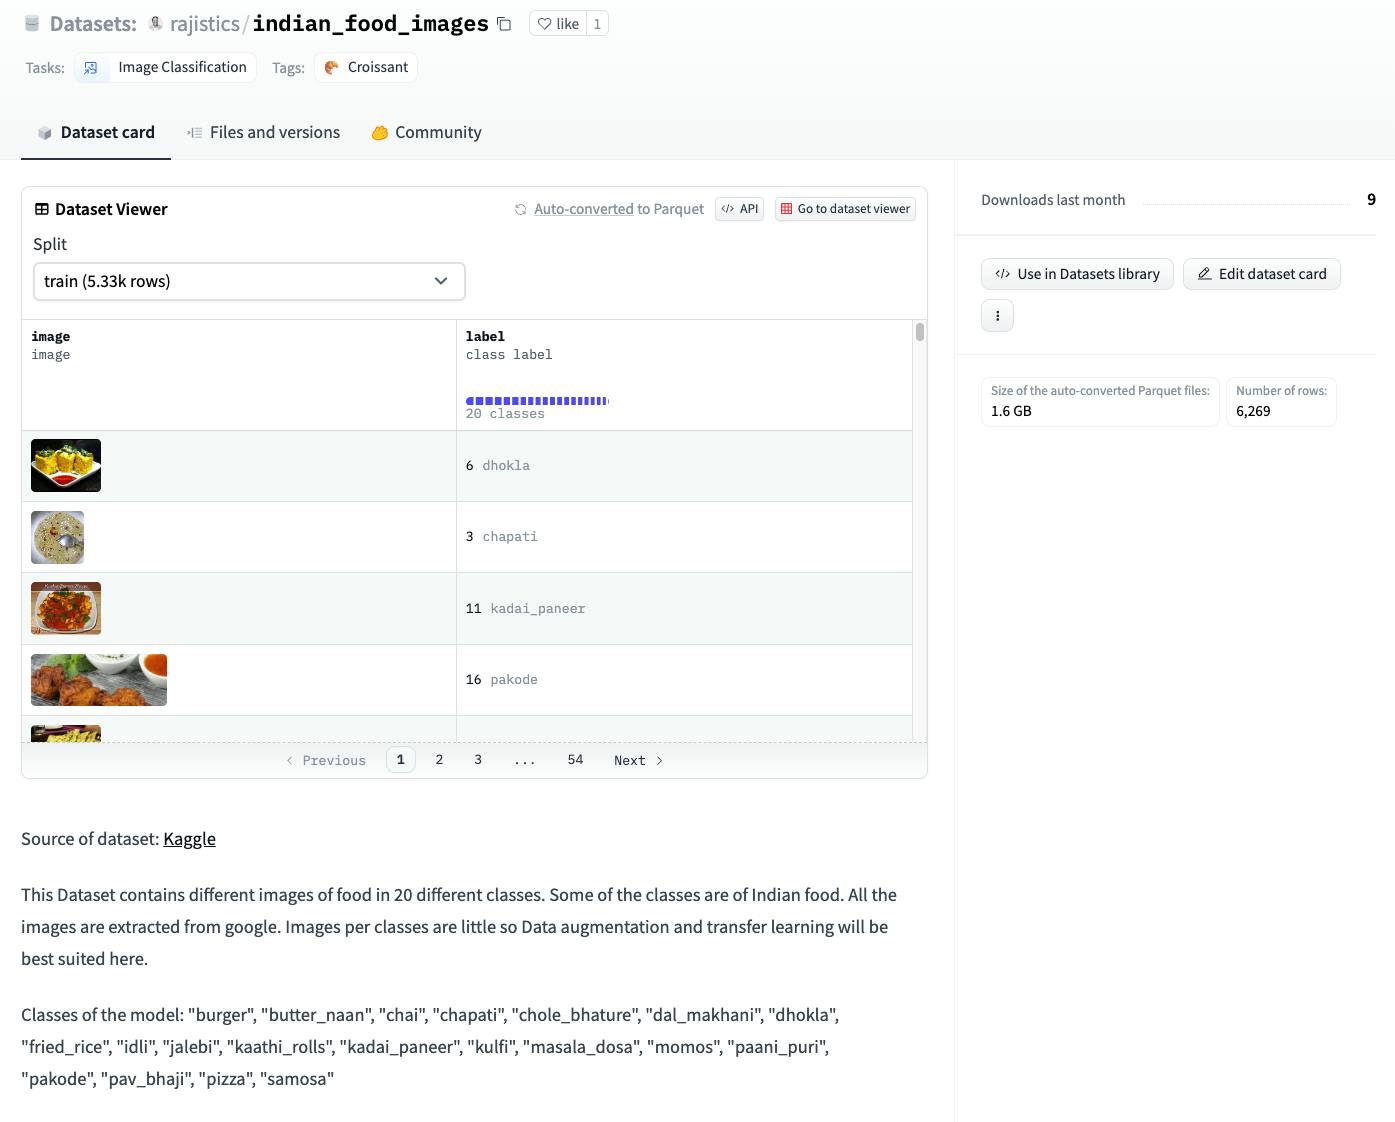Viewport: 1395px width, 1122px height.
Task: Open the dhokla image thumbnail
Action: (x=66, y=466)
